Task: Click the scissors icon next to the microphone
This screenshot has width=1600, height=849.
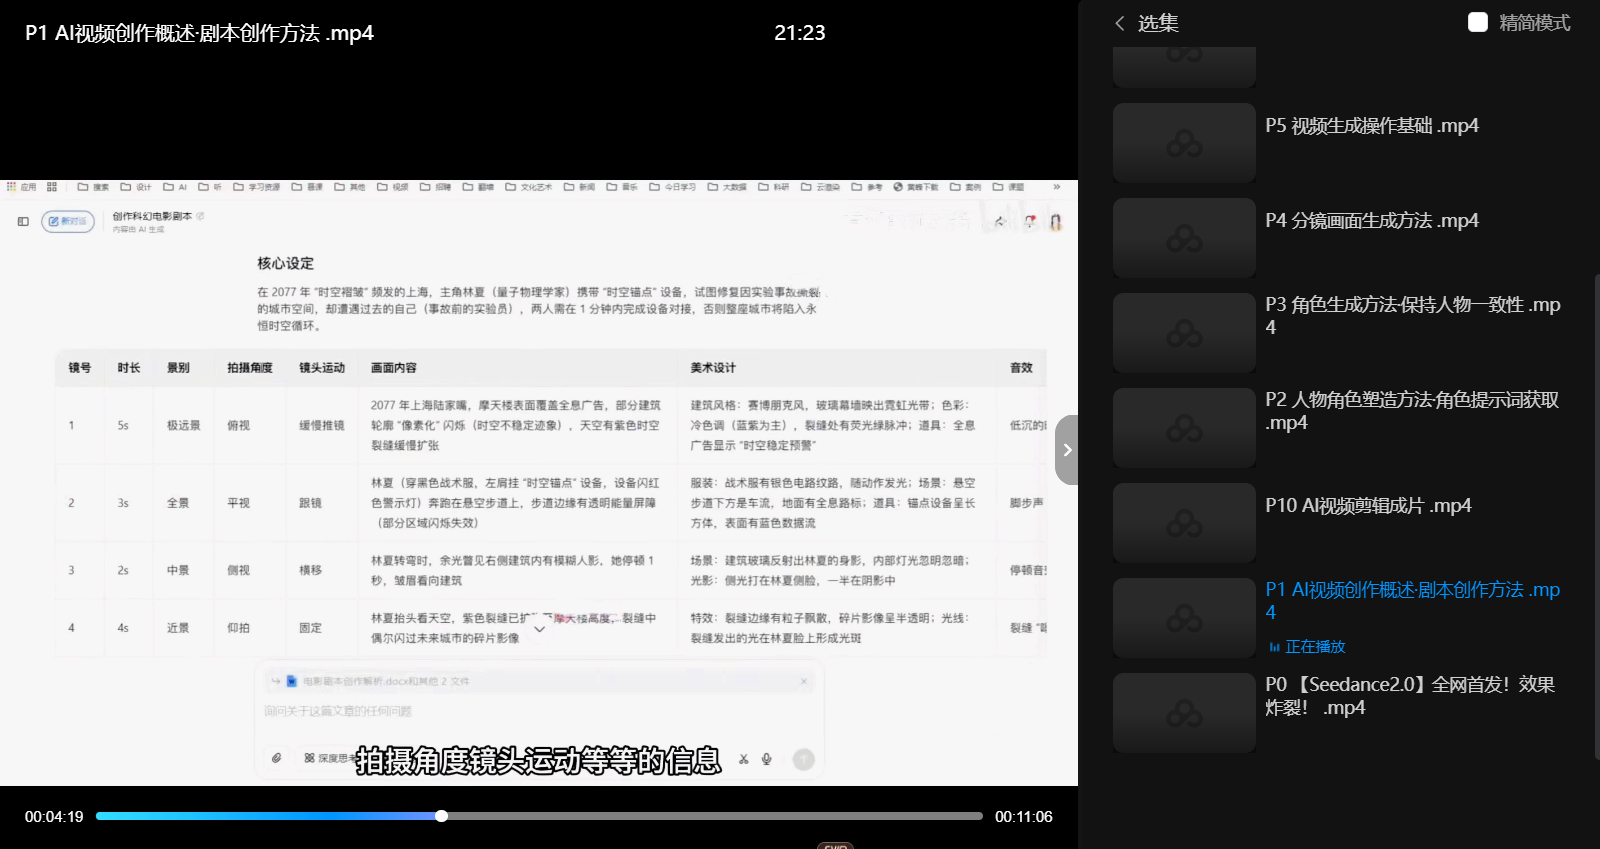Action: tap(744, 759)
